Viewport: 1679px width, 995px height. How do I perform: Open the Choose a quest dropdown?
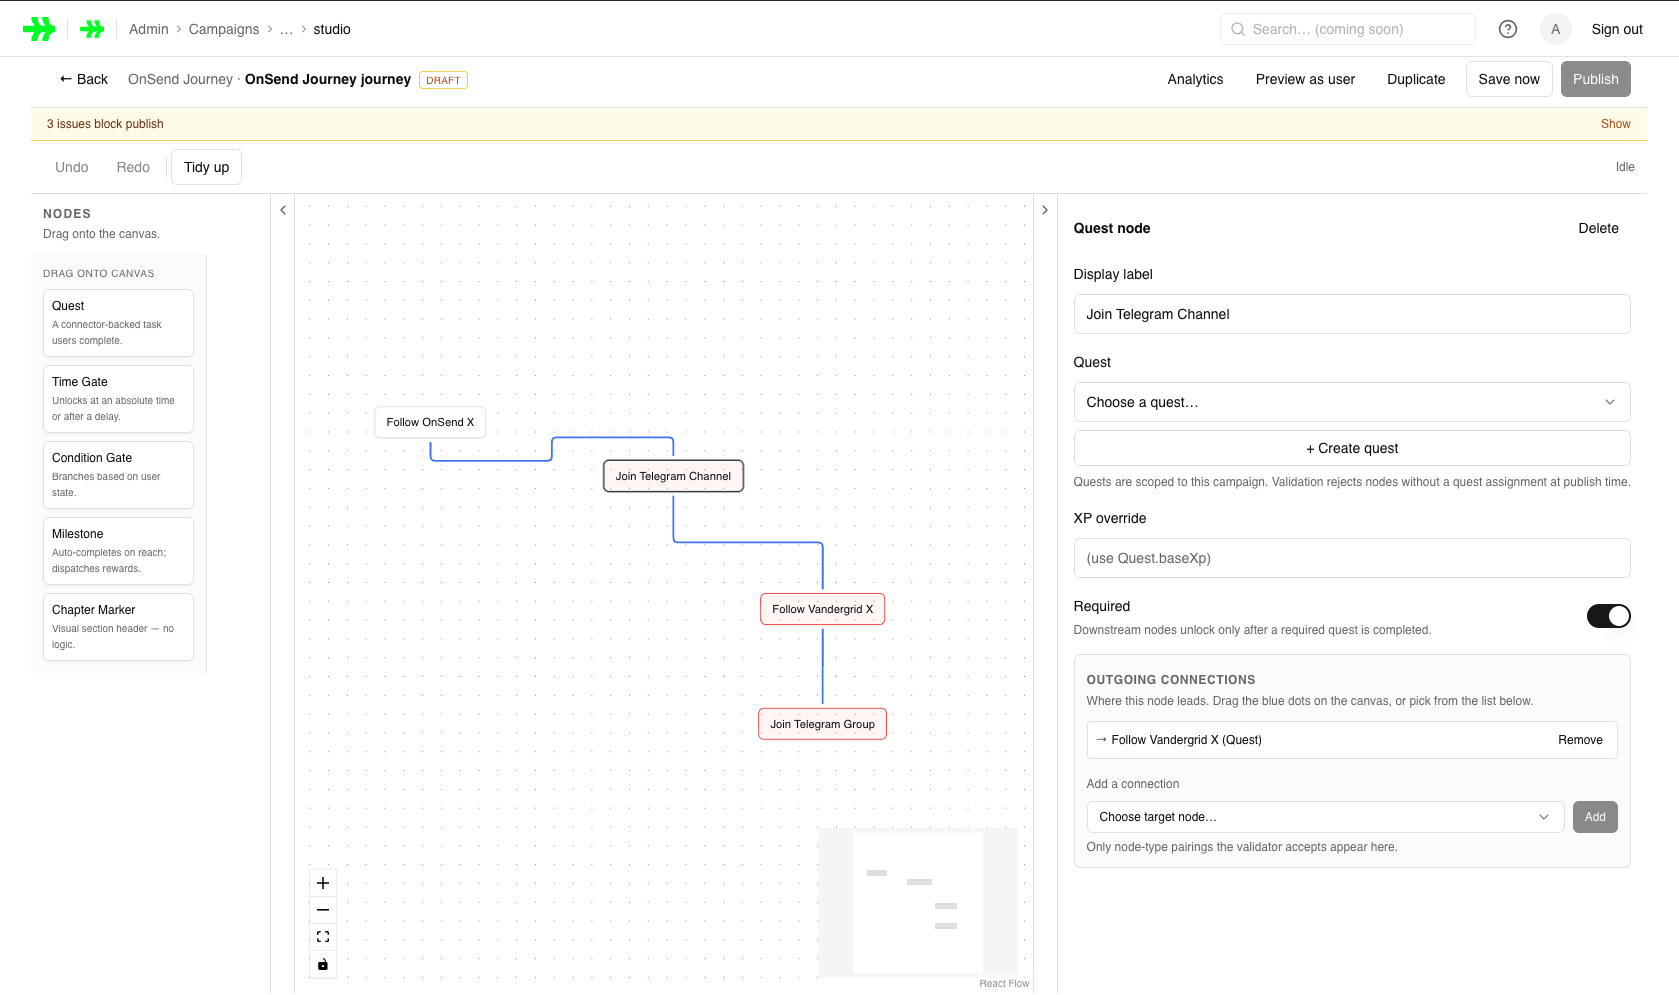1352,402
